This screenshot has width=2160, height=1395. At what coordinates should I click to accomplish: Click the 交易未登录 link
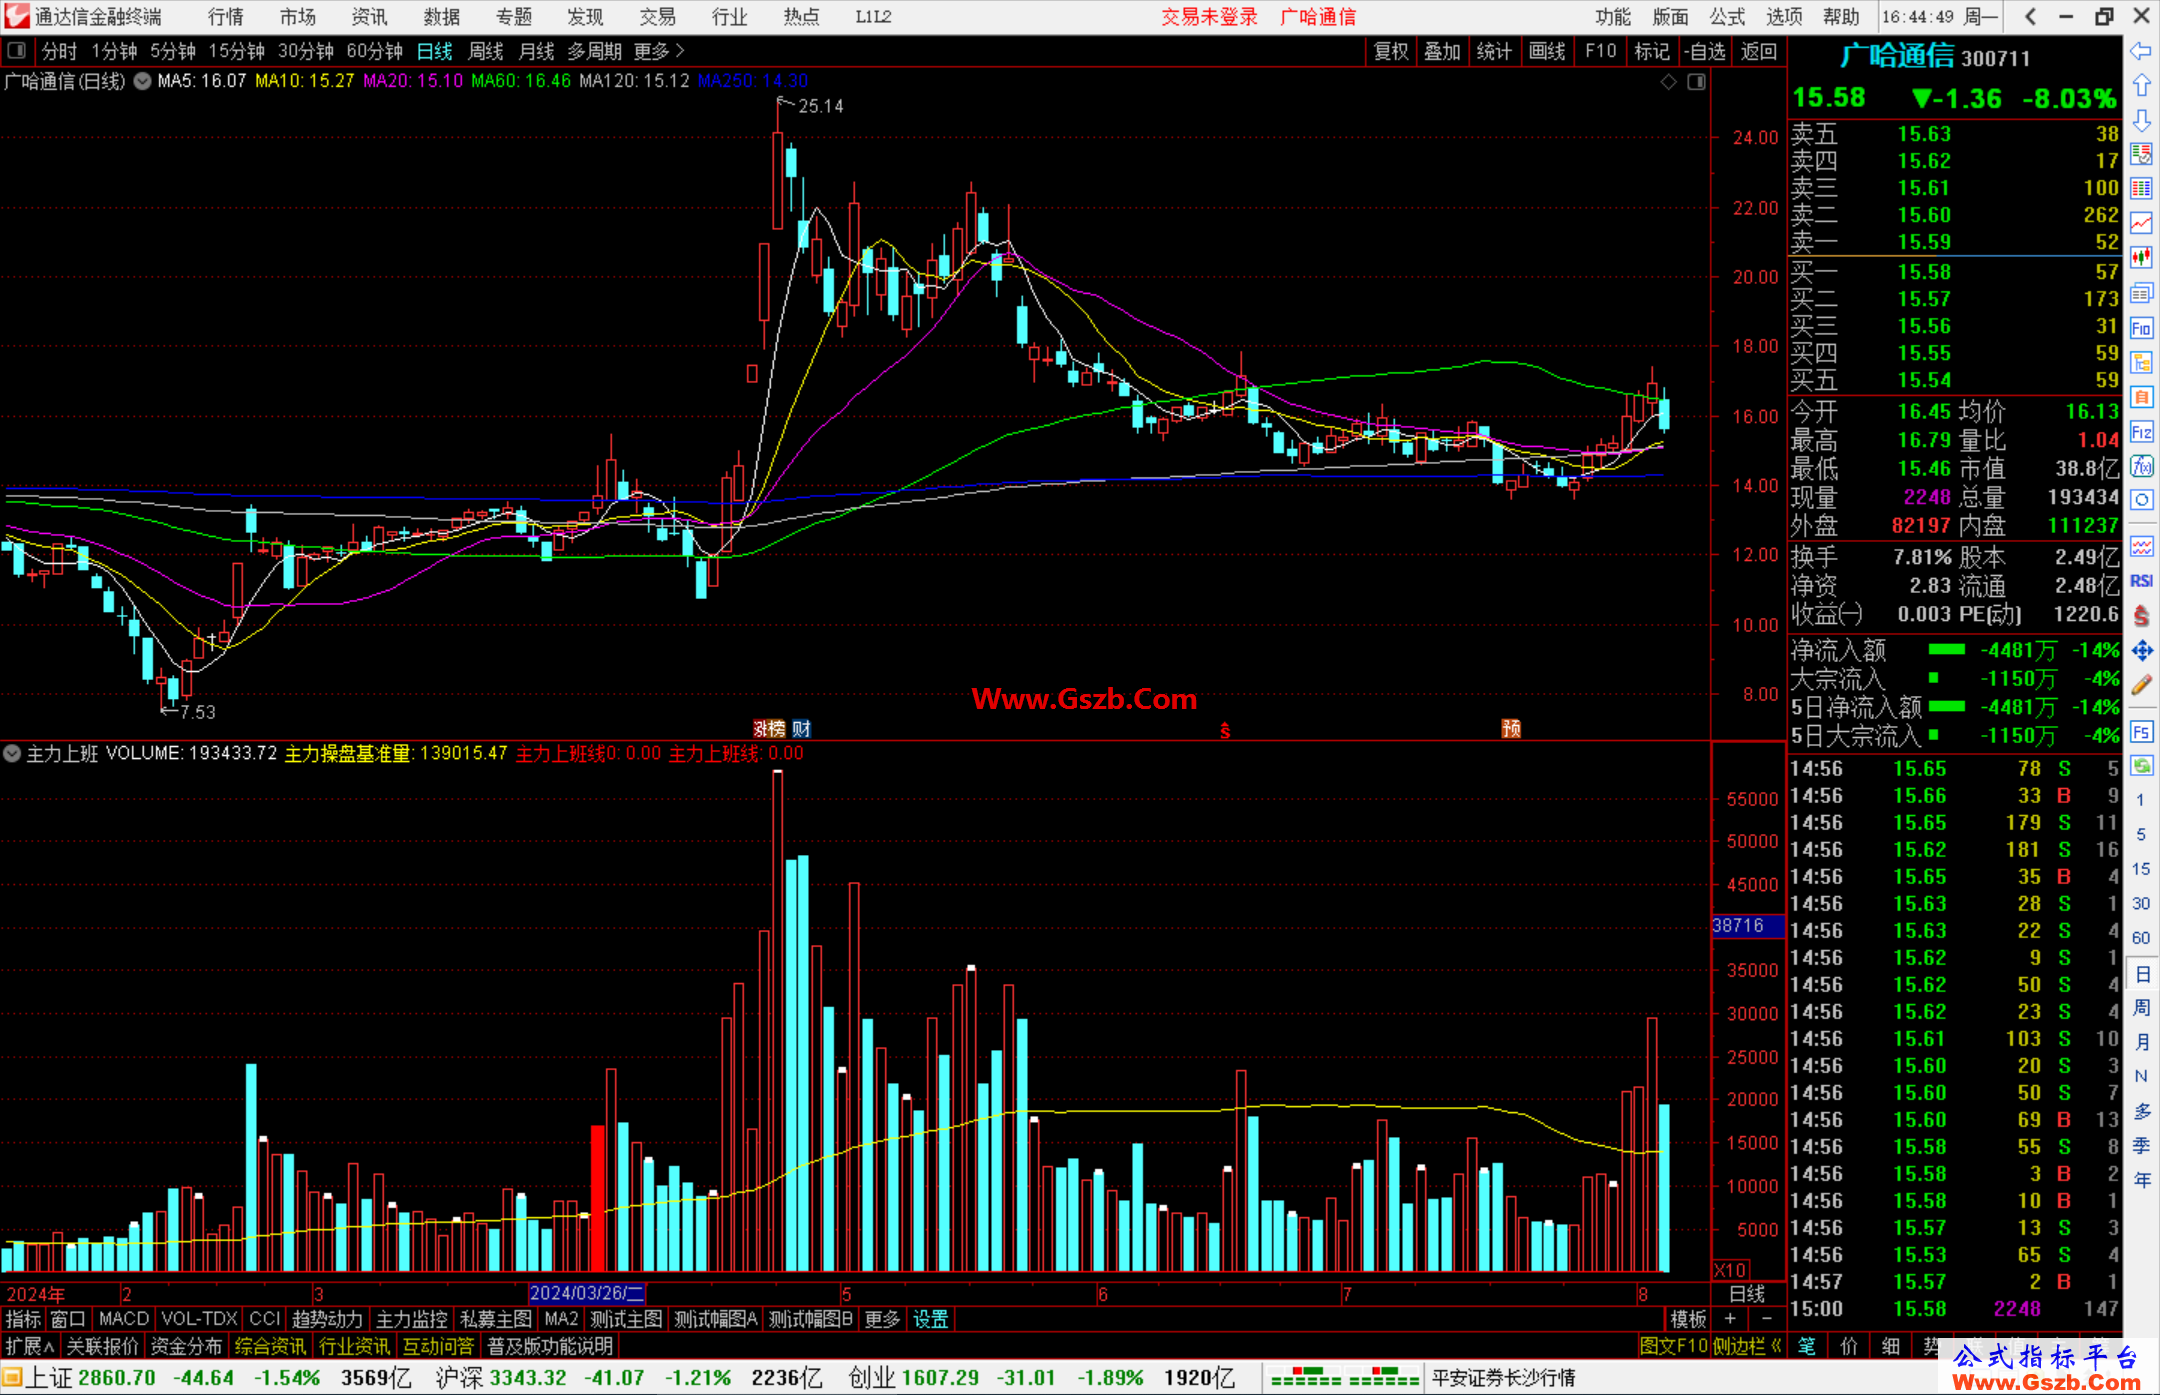tap(1209, 17)
